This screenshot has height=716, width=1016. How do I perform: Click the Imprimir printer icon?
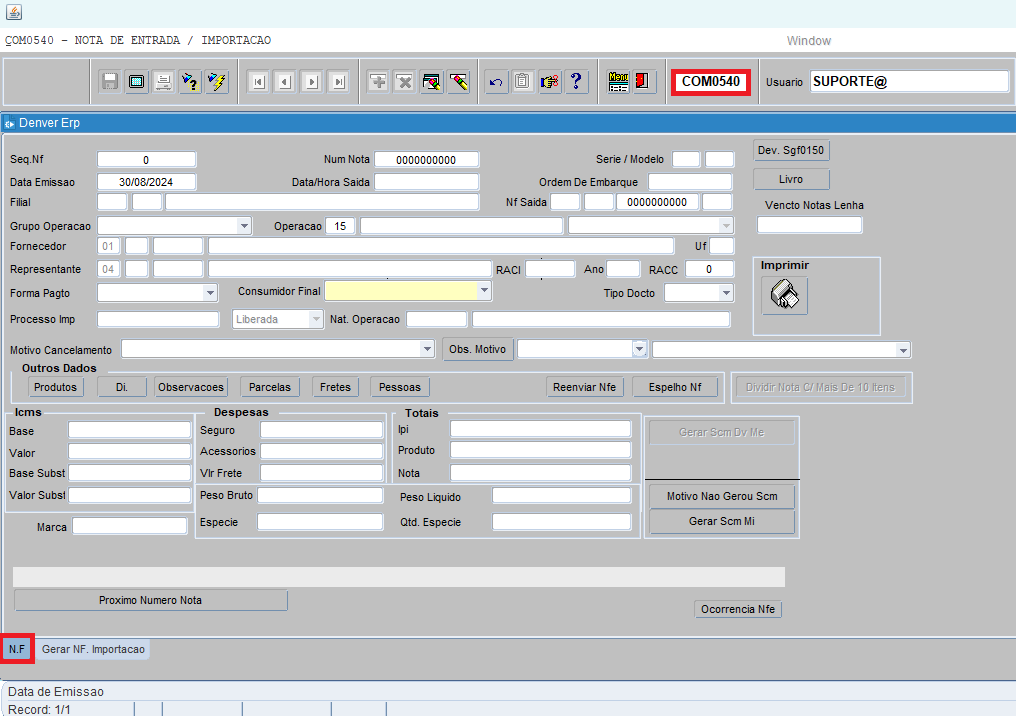[785, 295]
